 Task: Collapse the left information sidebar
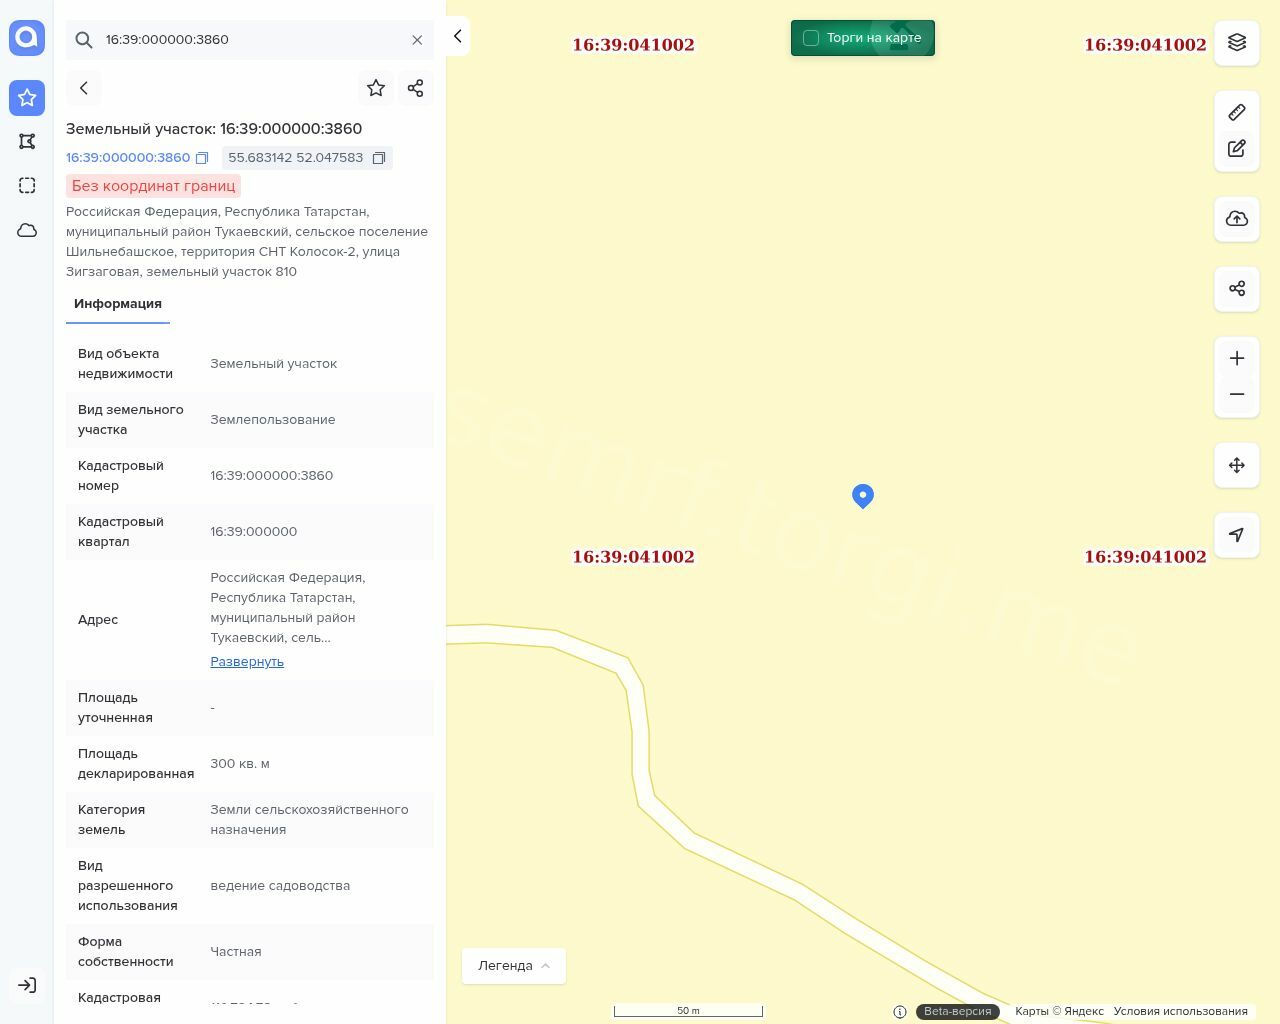(457, 37)
